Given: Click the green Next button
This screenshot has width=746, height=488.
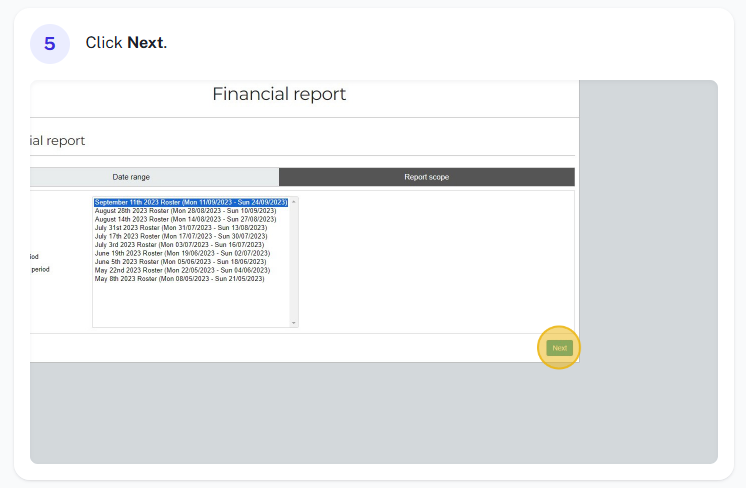Looking at the screenshot, I should 559,348.
